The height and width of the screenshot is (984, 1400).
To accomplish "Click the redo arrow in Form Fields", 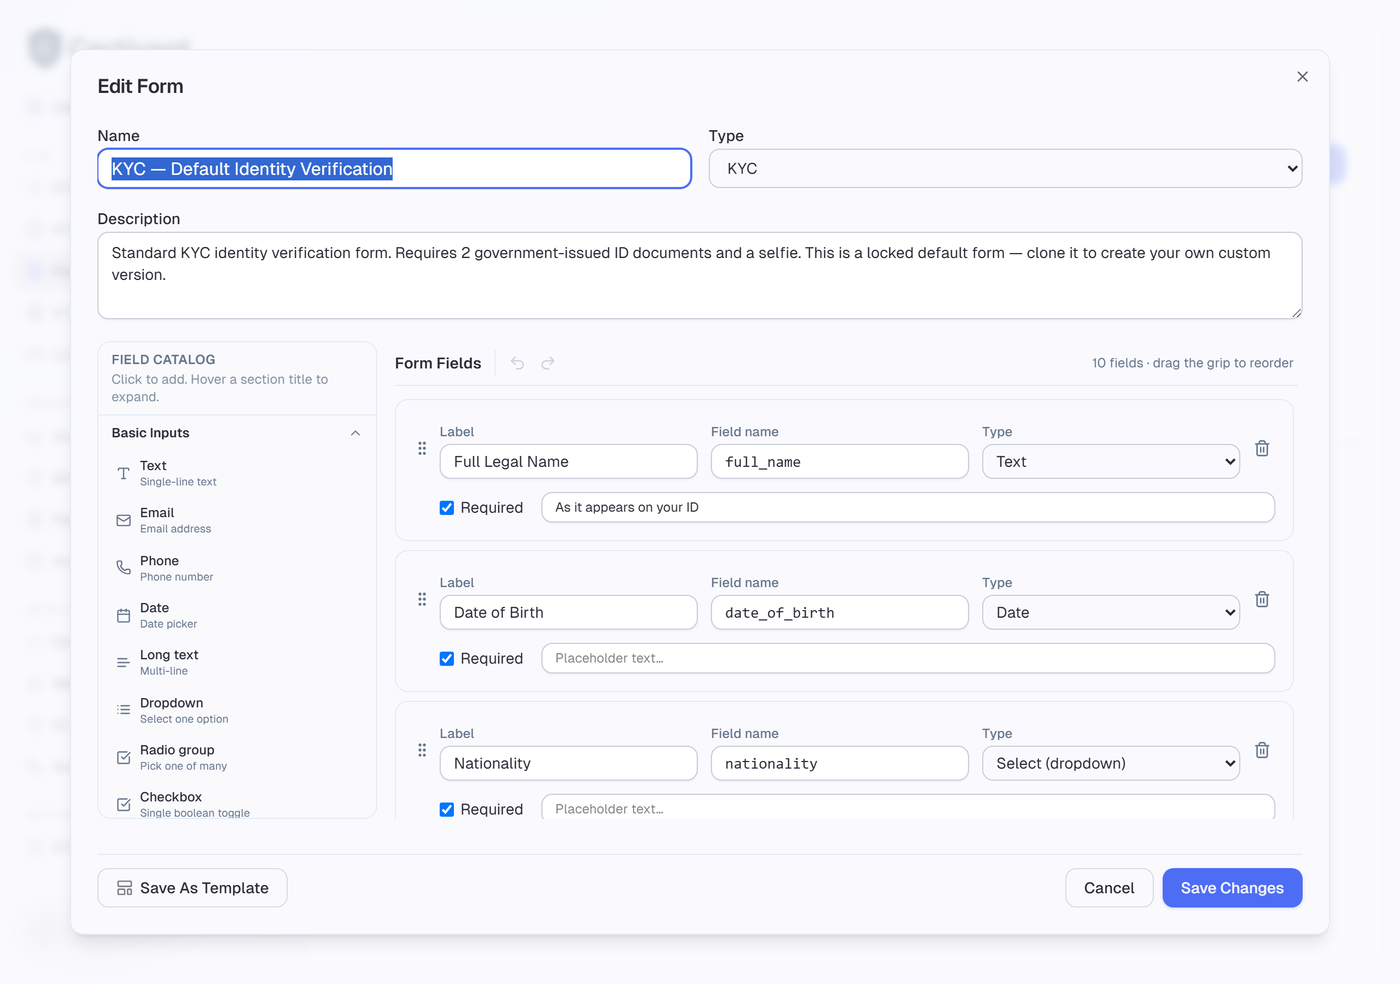I will click(548, 363).
